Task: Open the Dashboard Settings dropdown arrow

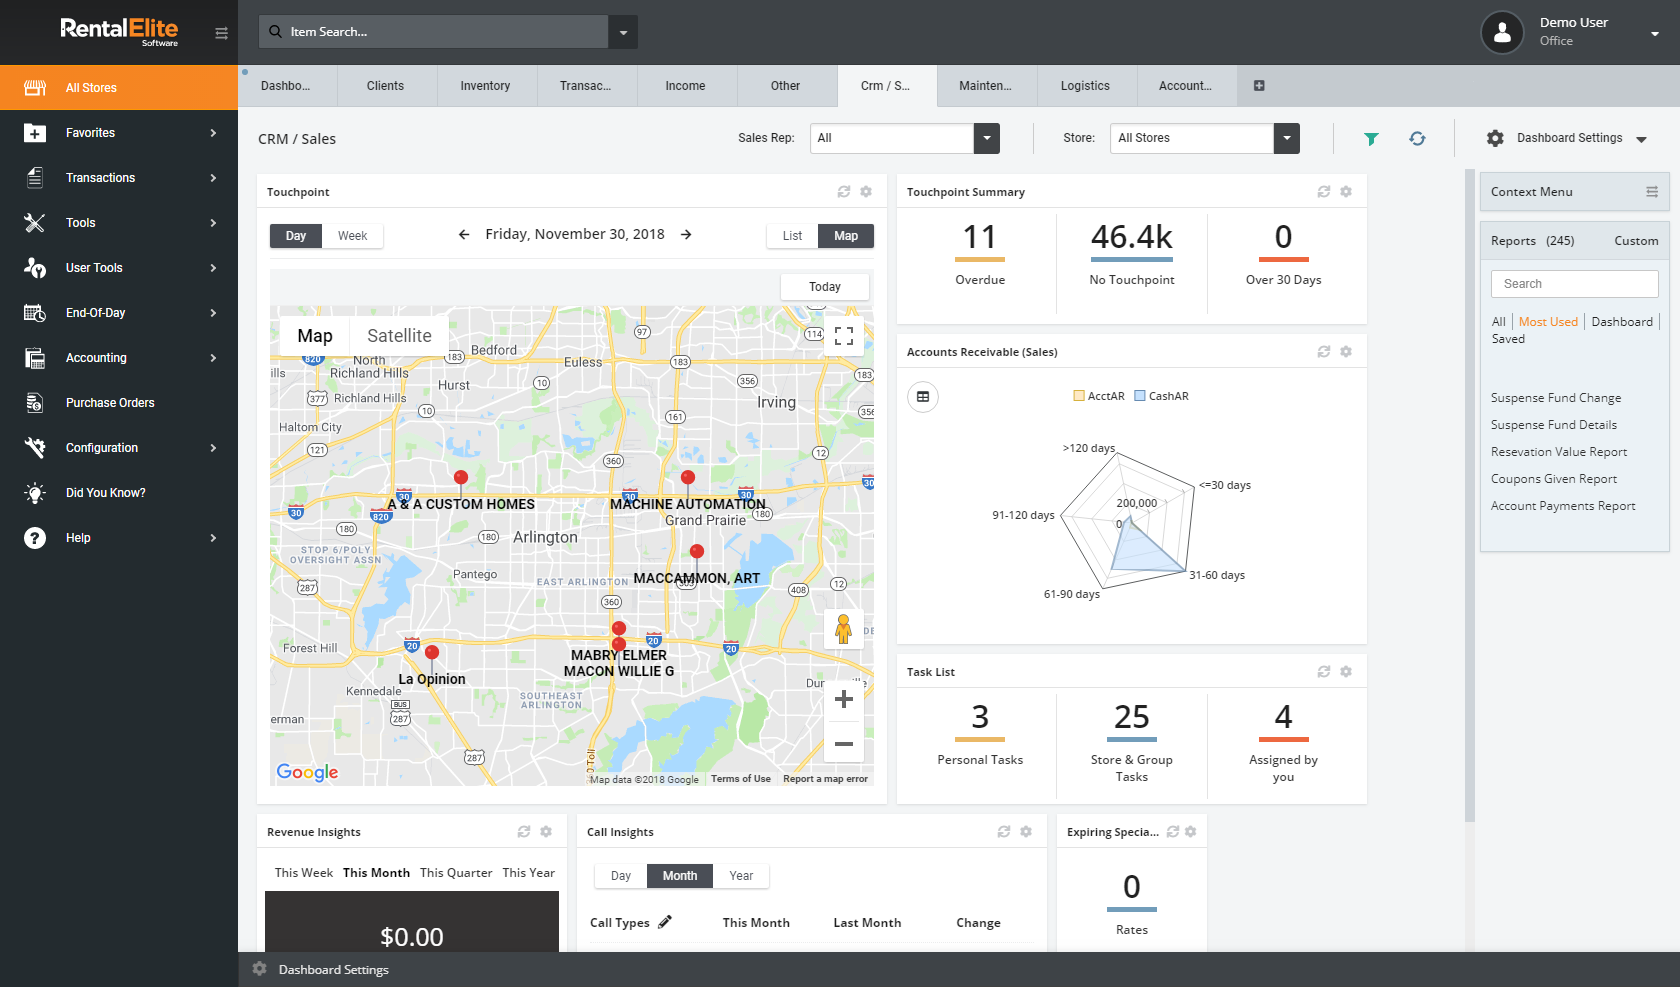Action: pos(1643,138)
